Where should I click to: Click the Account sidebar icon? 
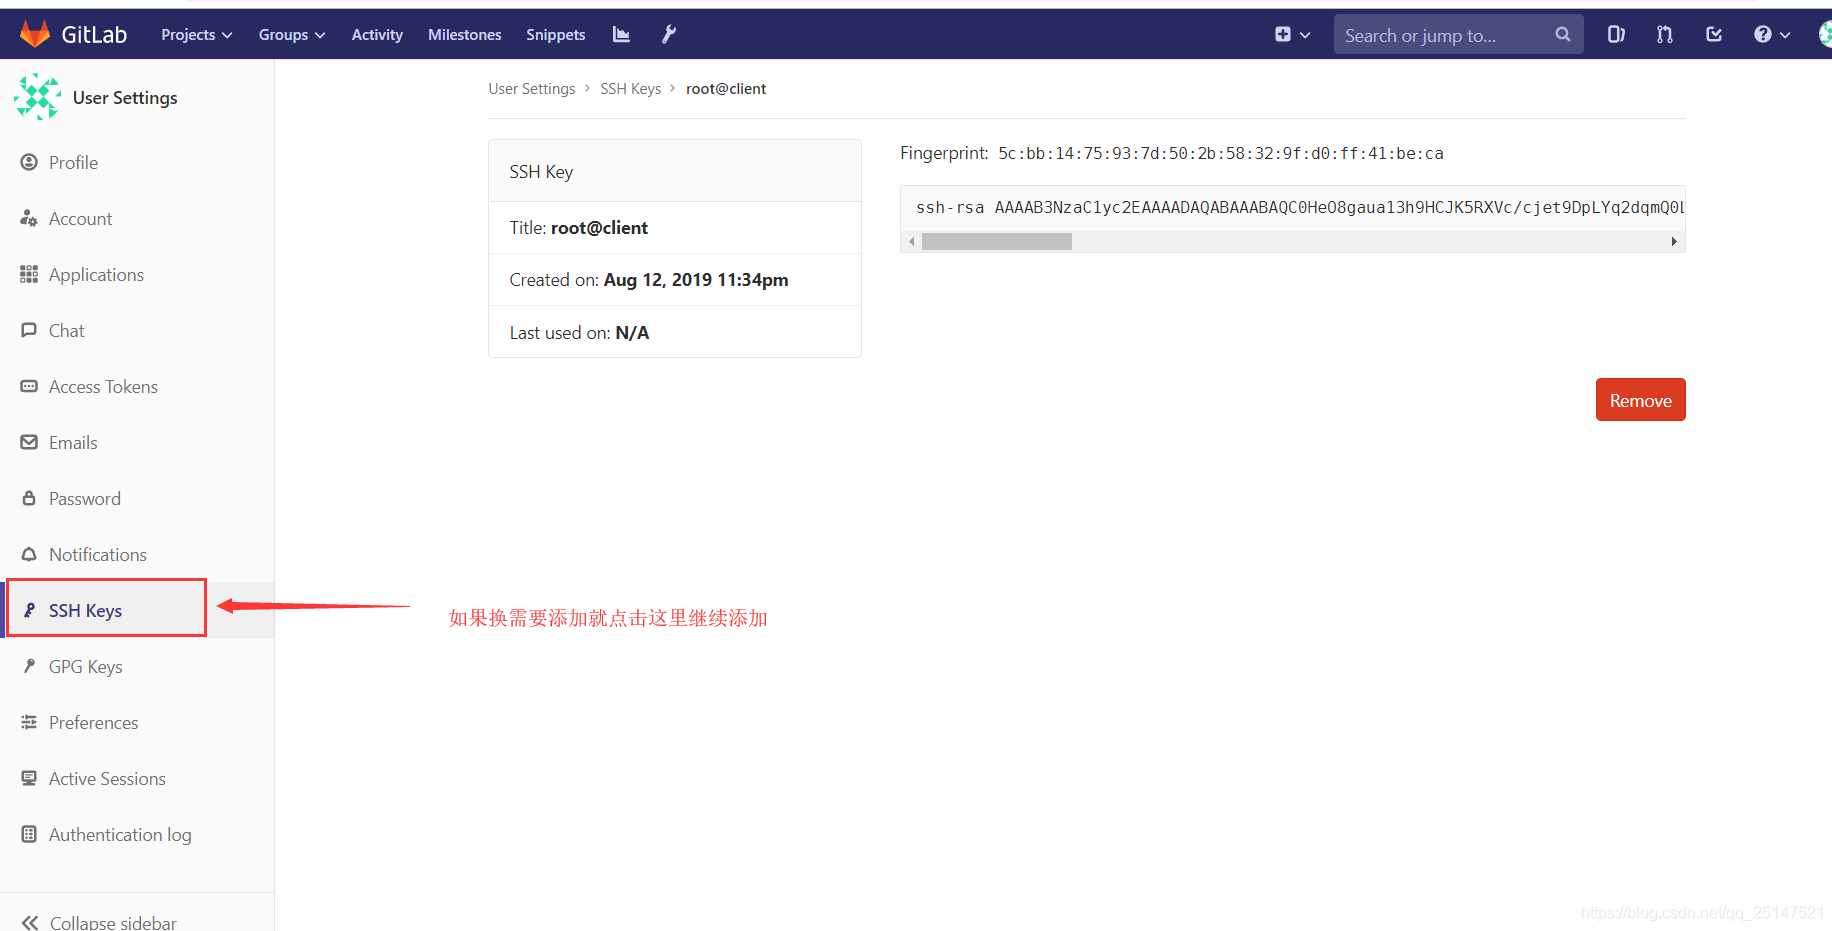[29, 218]
